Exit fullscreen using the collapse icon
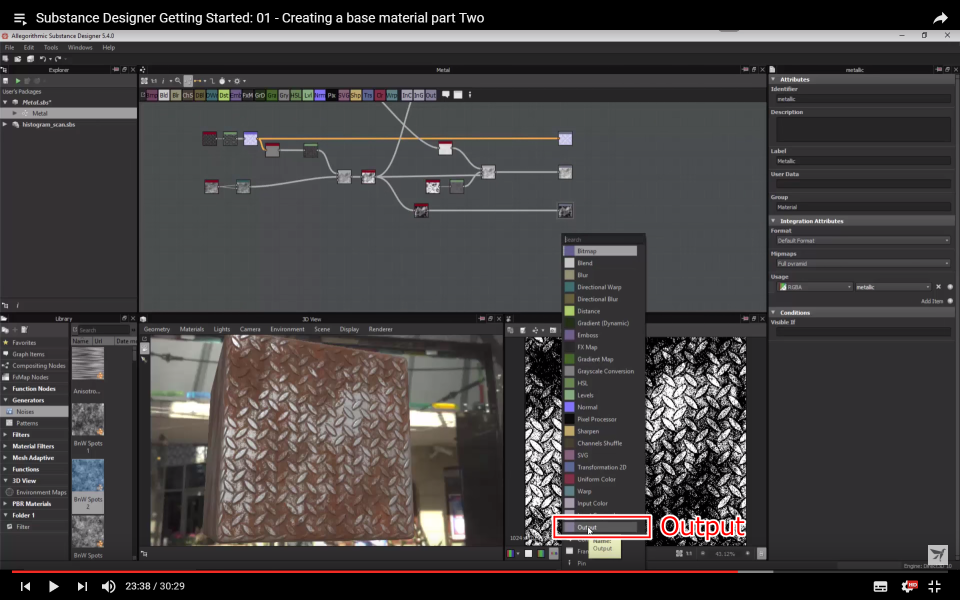 (x=934, y=586)
